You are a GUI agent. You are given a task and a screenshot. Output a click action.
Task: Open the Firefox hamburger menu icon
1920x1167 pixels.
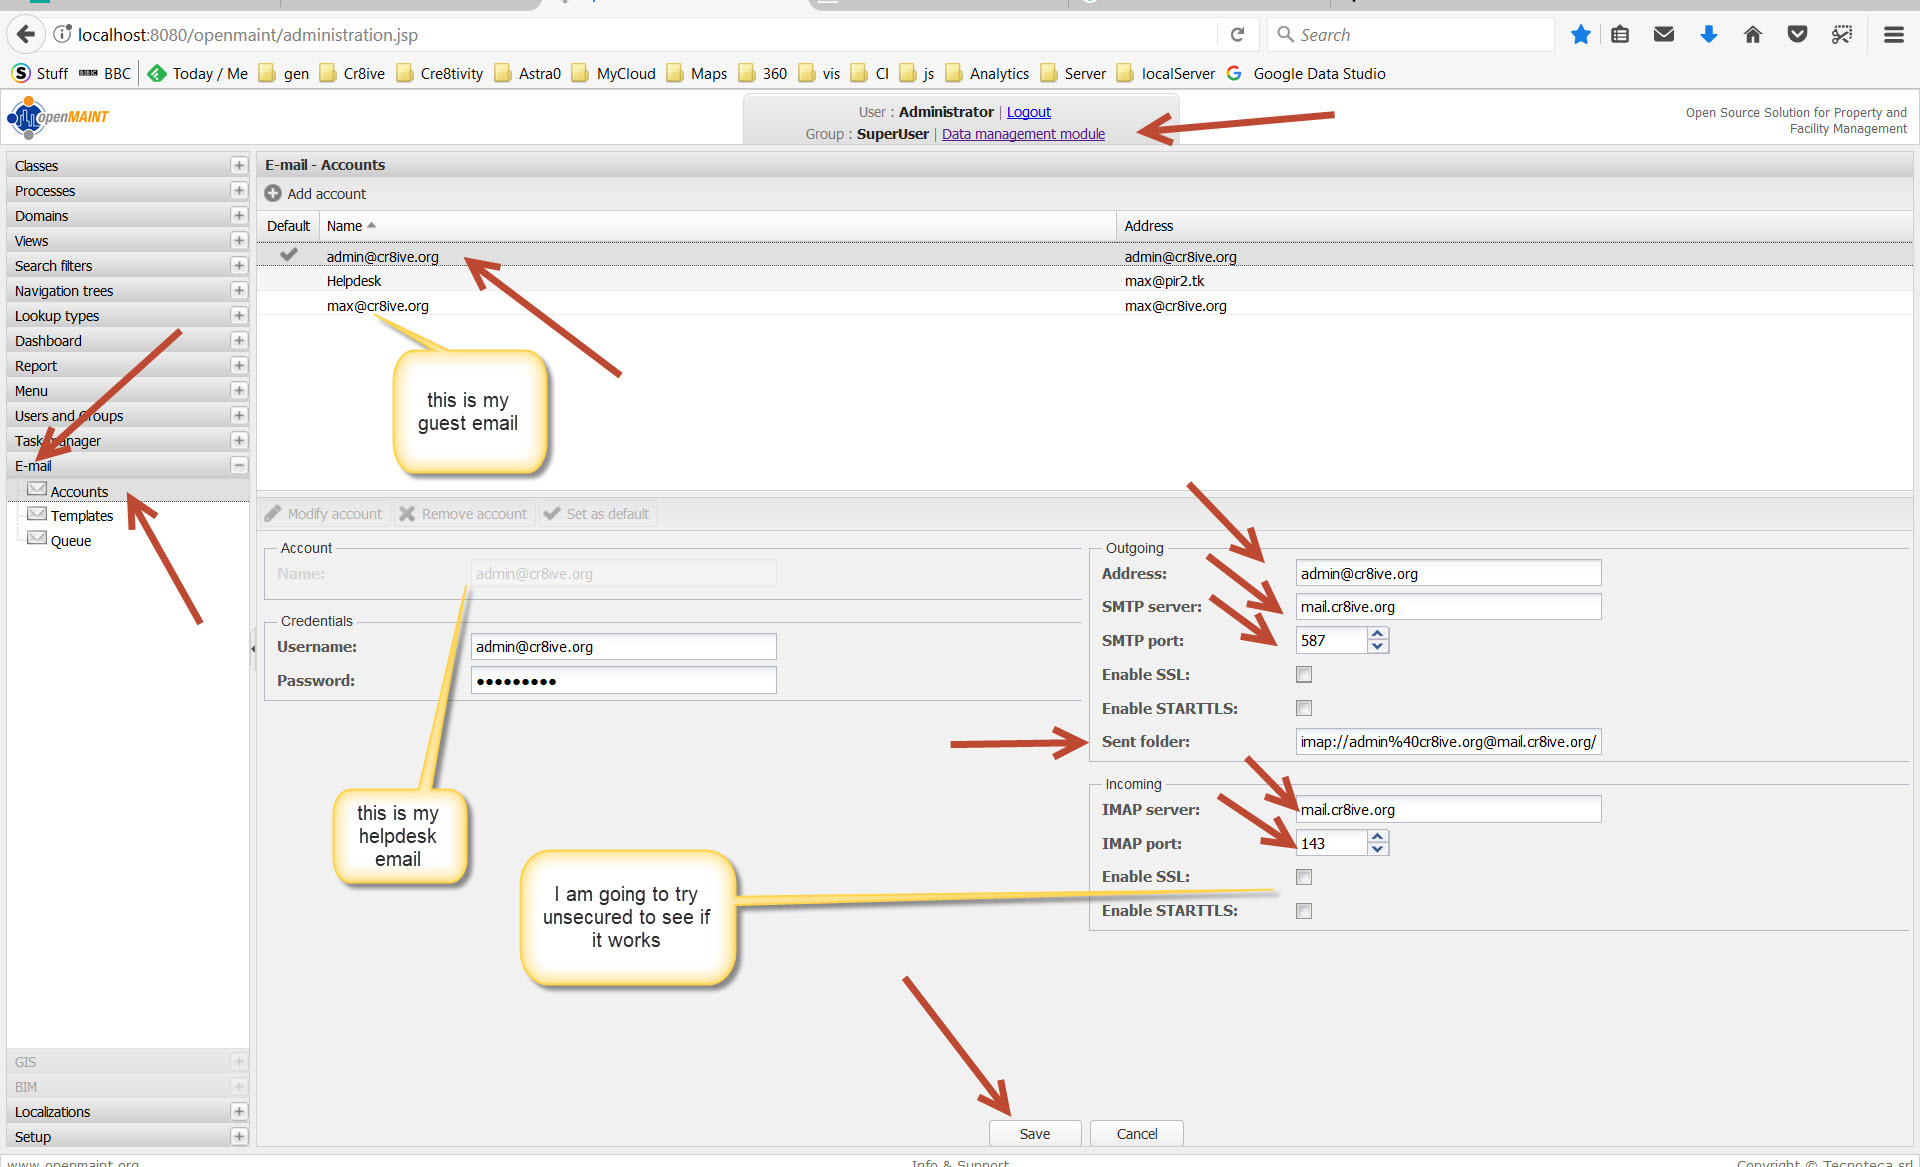point(1893,35)
